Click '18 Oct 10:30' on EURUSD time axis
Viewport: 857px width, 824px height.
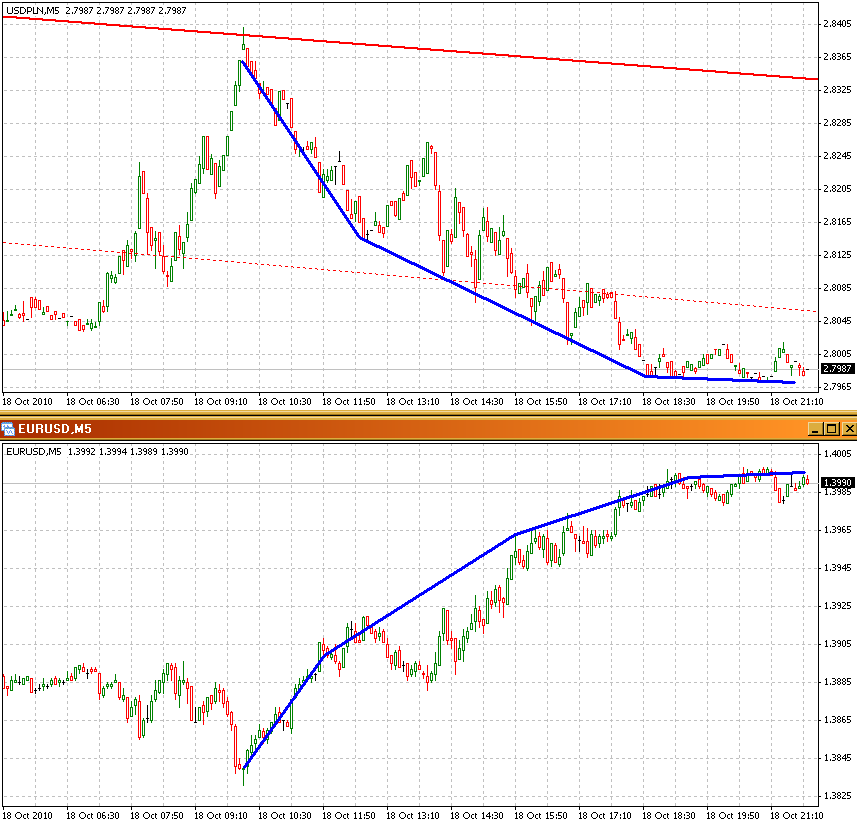285,816
